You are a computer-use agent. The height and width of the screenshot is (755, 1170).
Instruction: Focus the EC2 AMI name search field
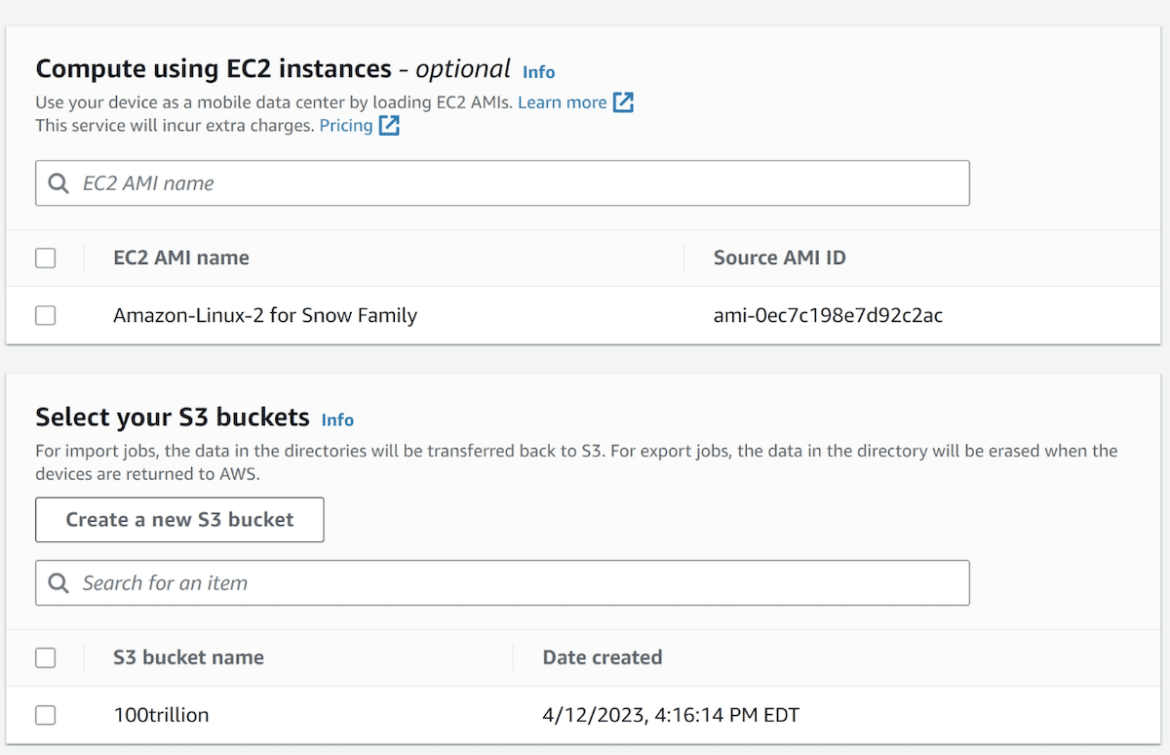pyautogui.click(x=502, y=184)
